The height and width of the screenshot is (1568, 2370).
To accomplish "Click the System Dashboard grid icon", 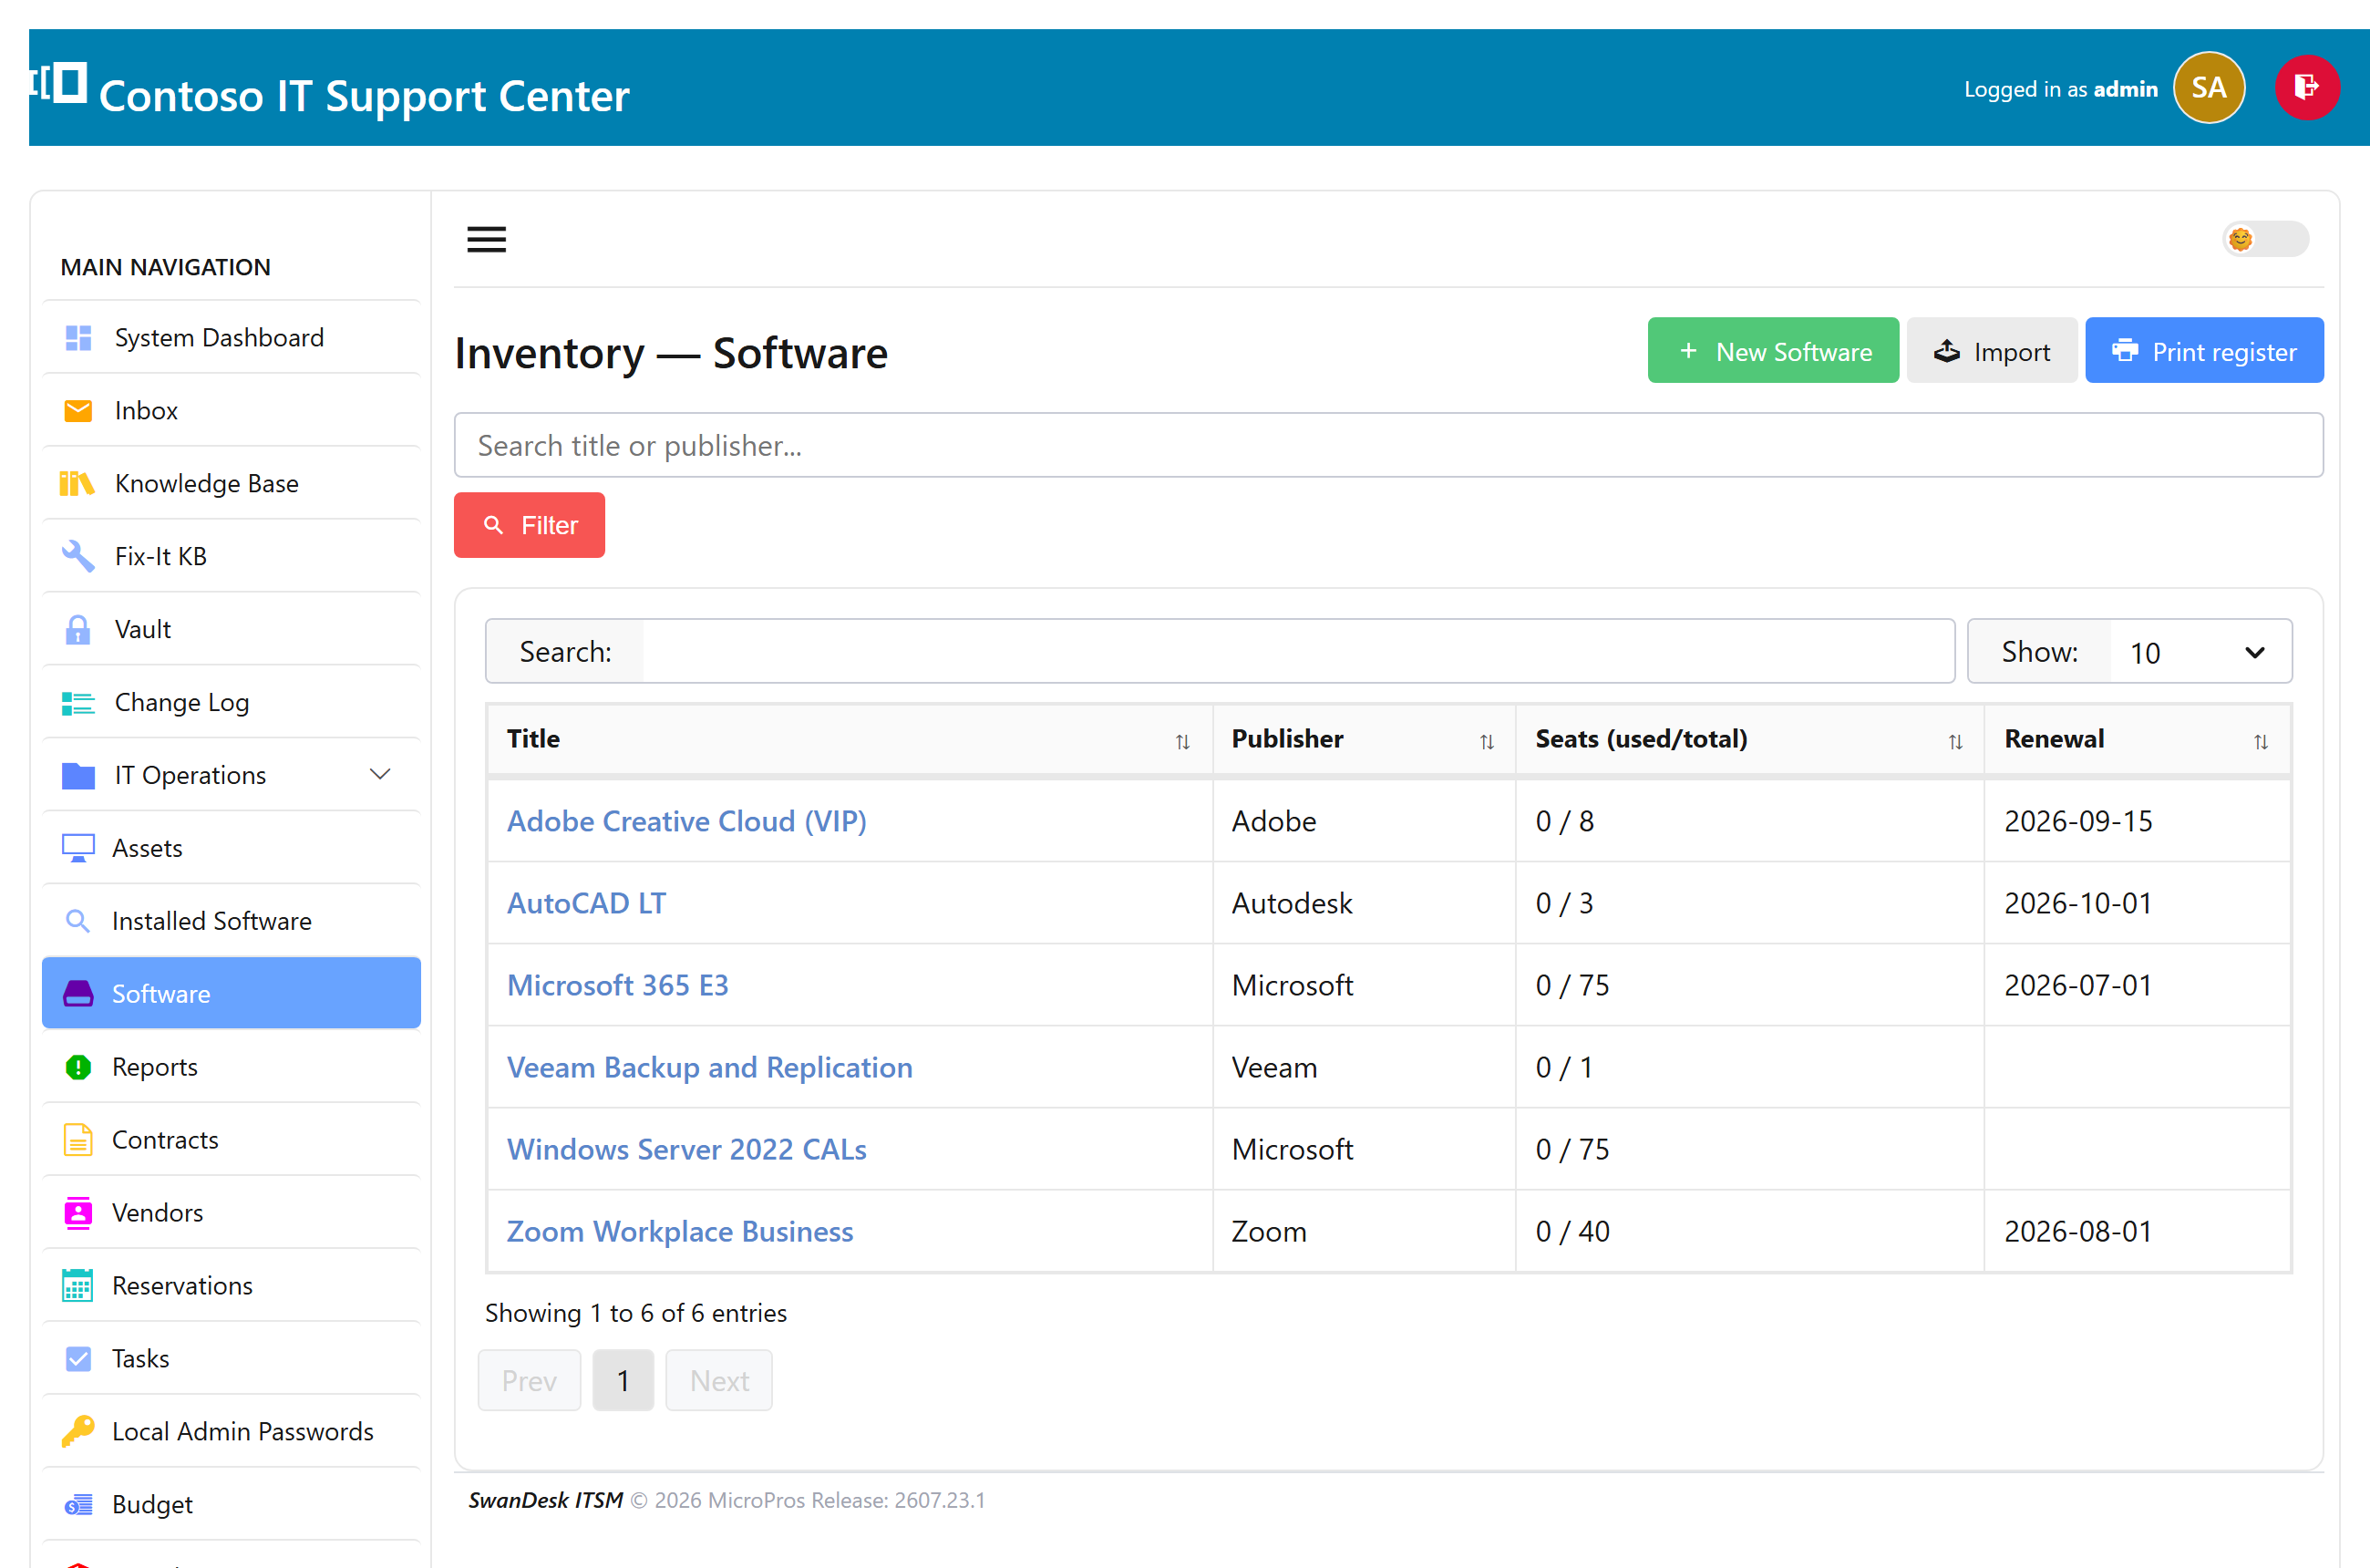I will (78, 338).
